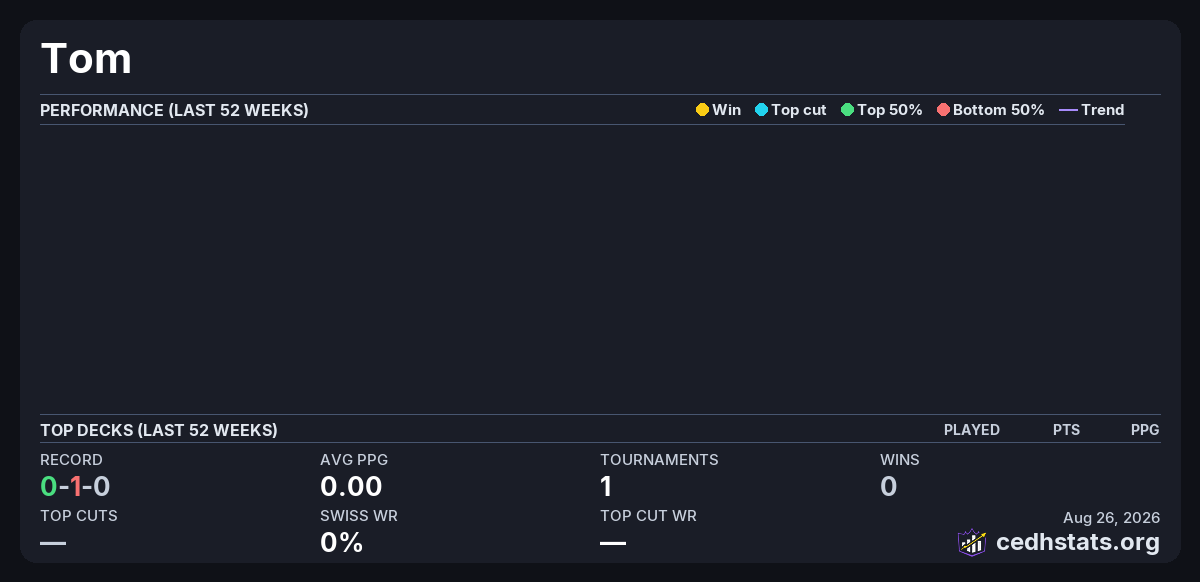Click the green Top 50% legend dot
Image resolution: width=1200 pixels, height=582 pixels.
pyautogui.click(x=847, y=110)
